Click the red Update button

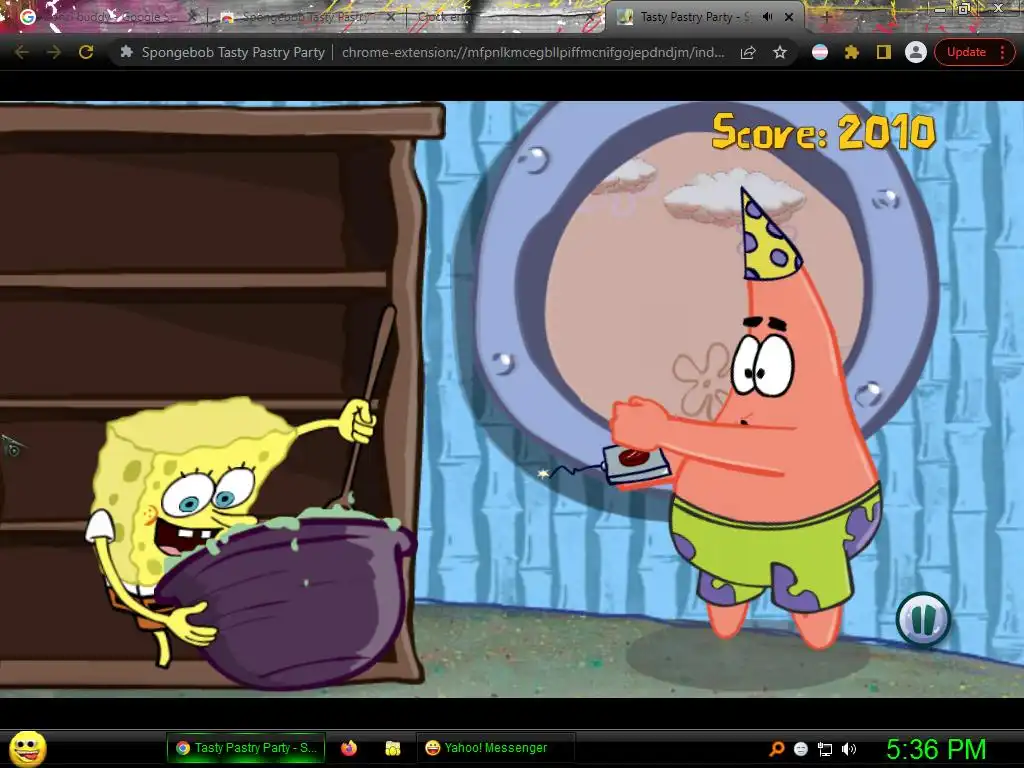pyautogui.click(x=966, y=52)
